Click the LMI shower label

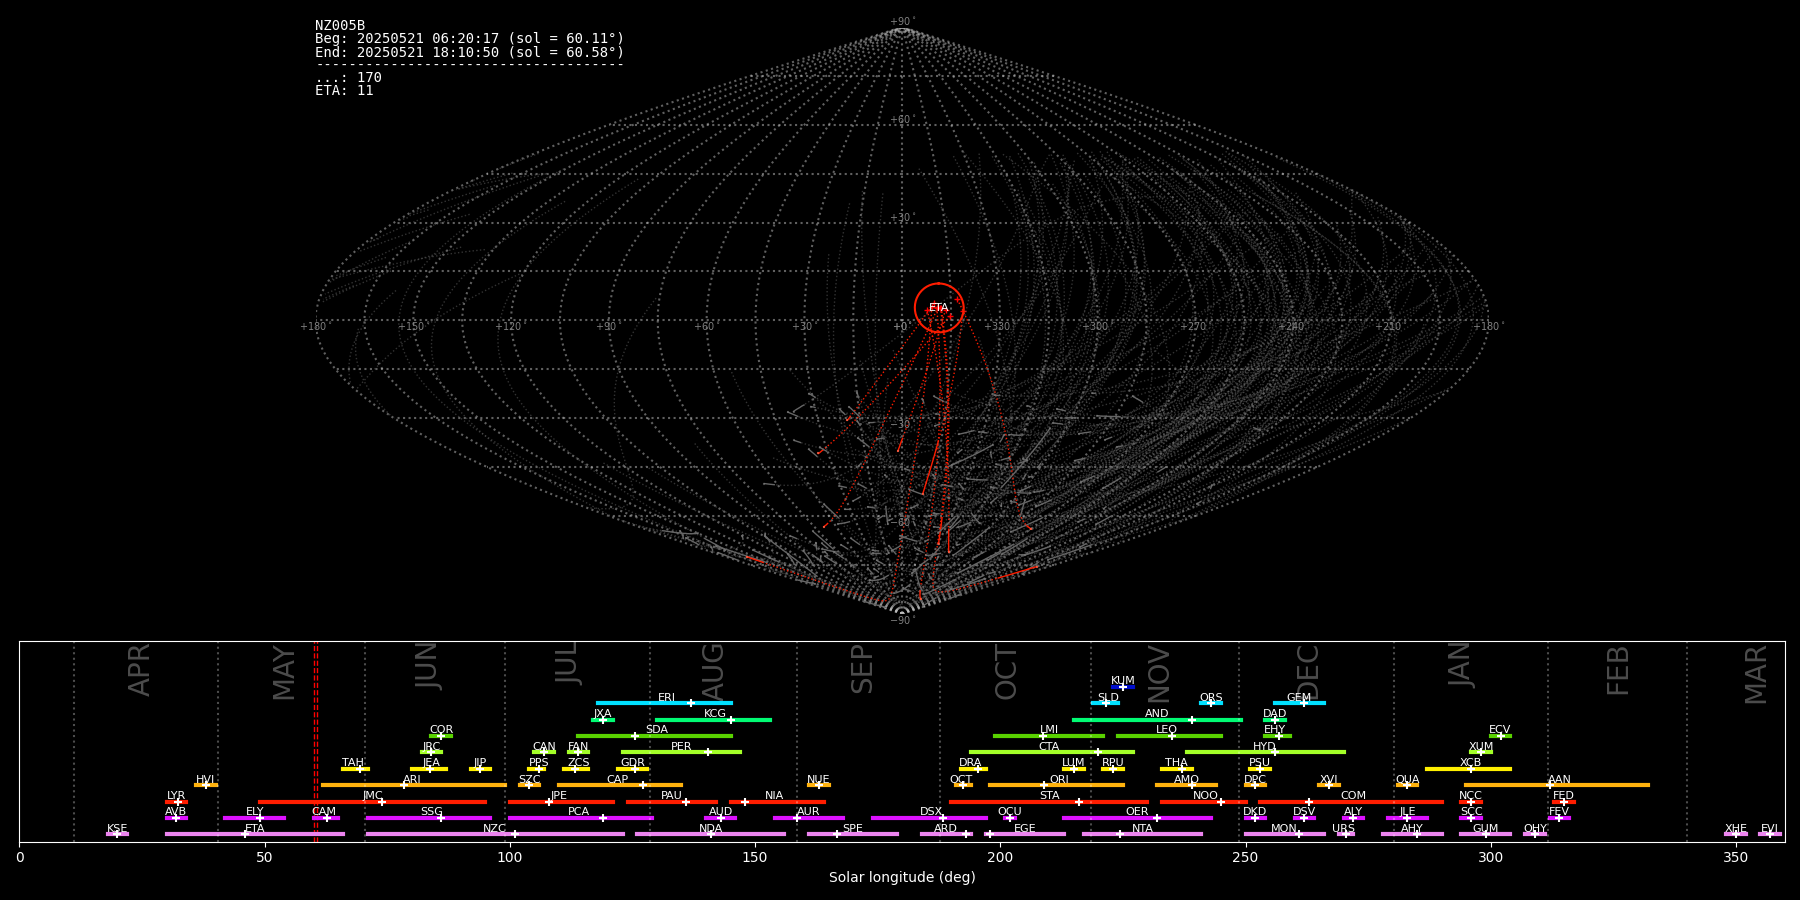point(1049,730)
